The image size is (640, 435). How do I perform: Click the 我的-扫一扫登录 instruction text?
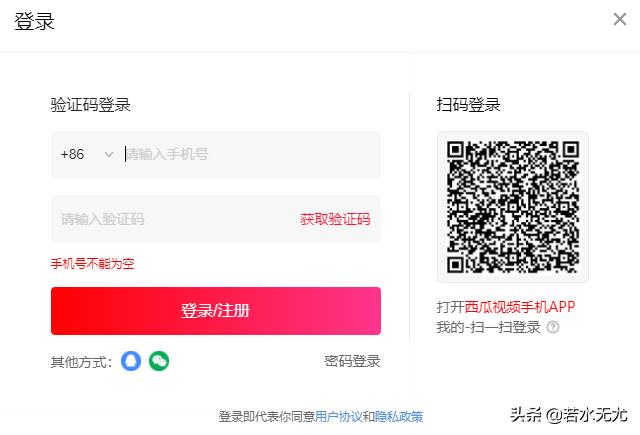[489, 327]
